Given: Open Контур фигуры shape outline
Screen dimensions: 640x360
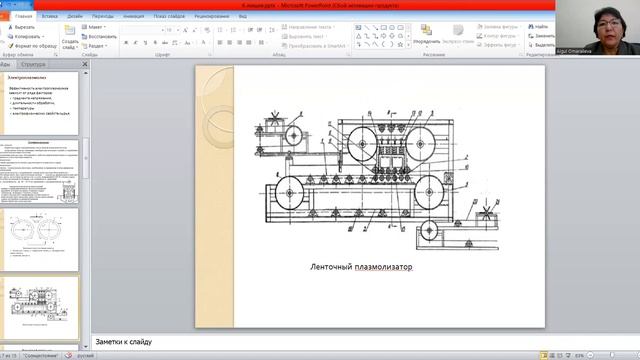Looking at the screenshot, I should tap(498, 36).
